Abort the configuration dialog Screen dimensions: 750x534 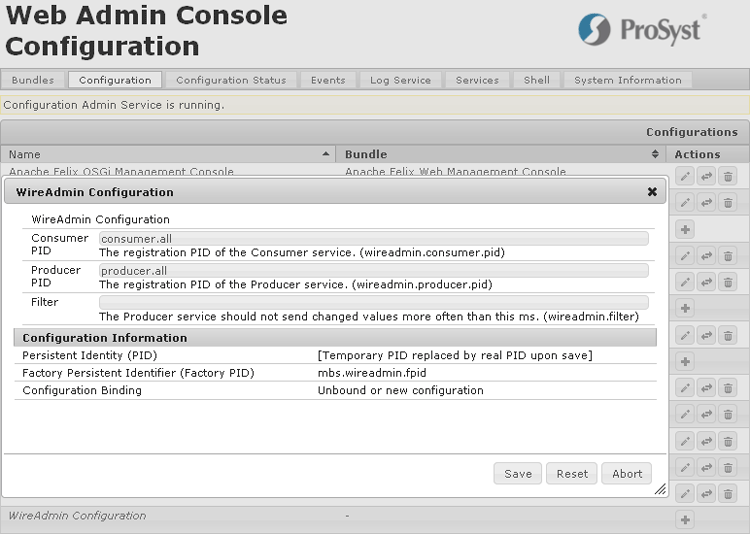click(x=627, y=473)
